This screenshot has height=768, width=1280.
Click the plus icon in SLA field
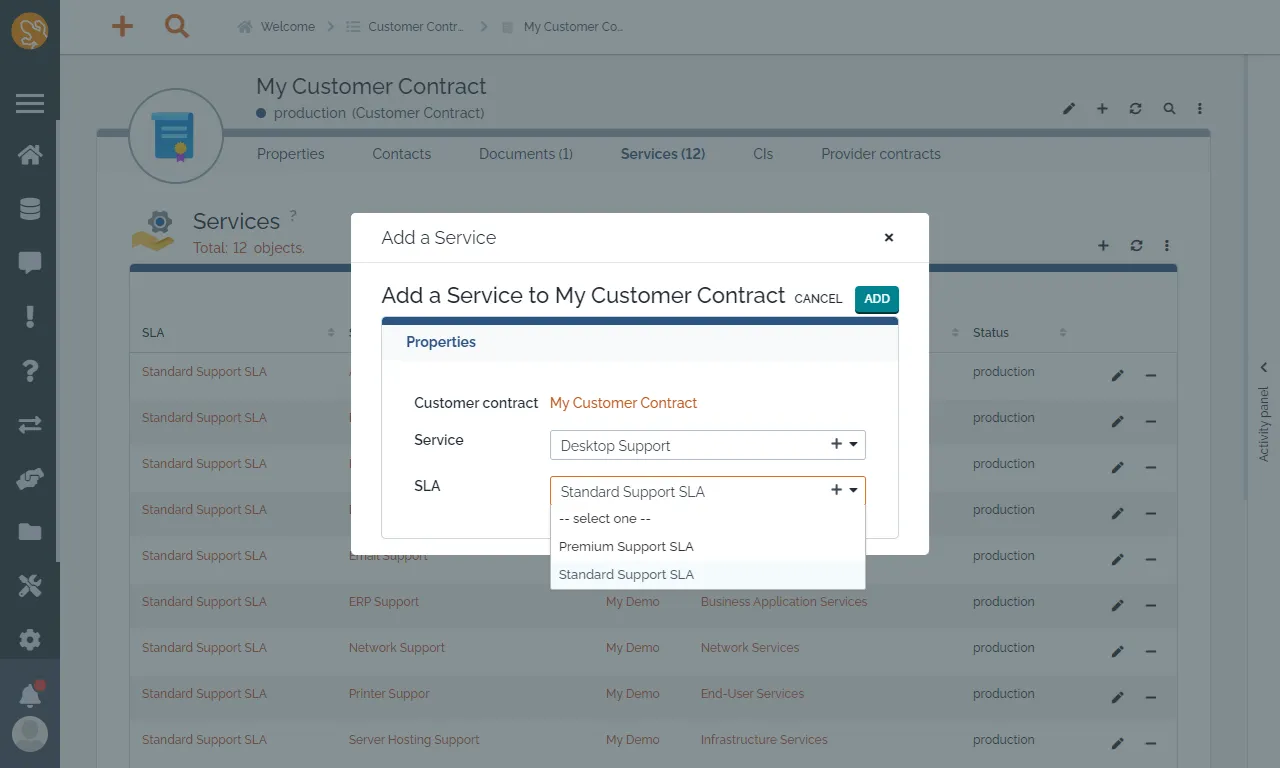836,491
